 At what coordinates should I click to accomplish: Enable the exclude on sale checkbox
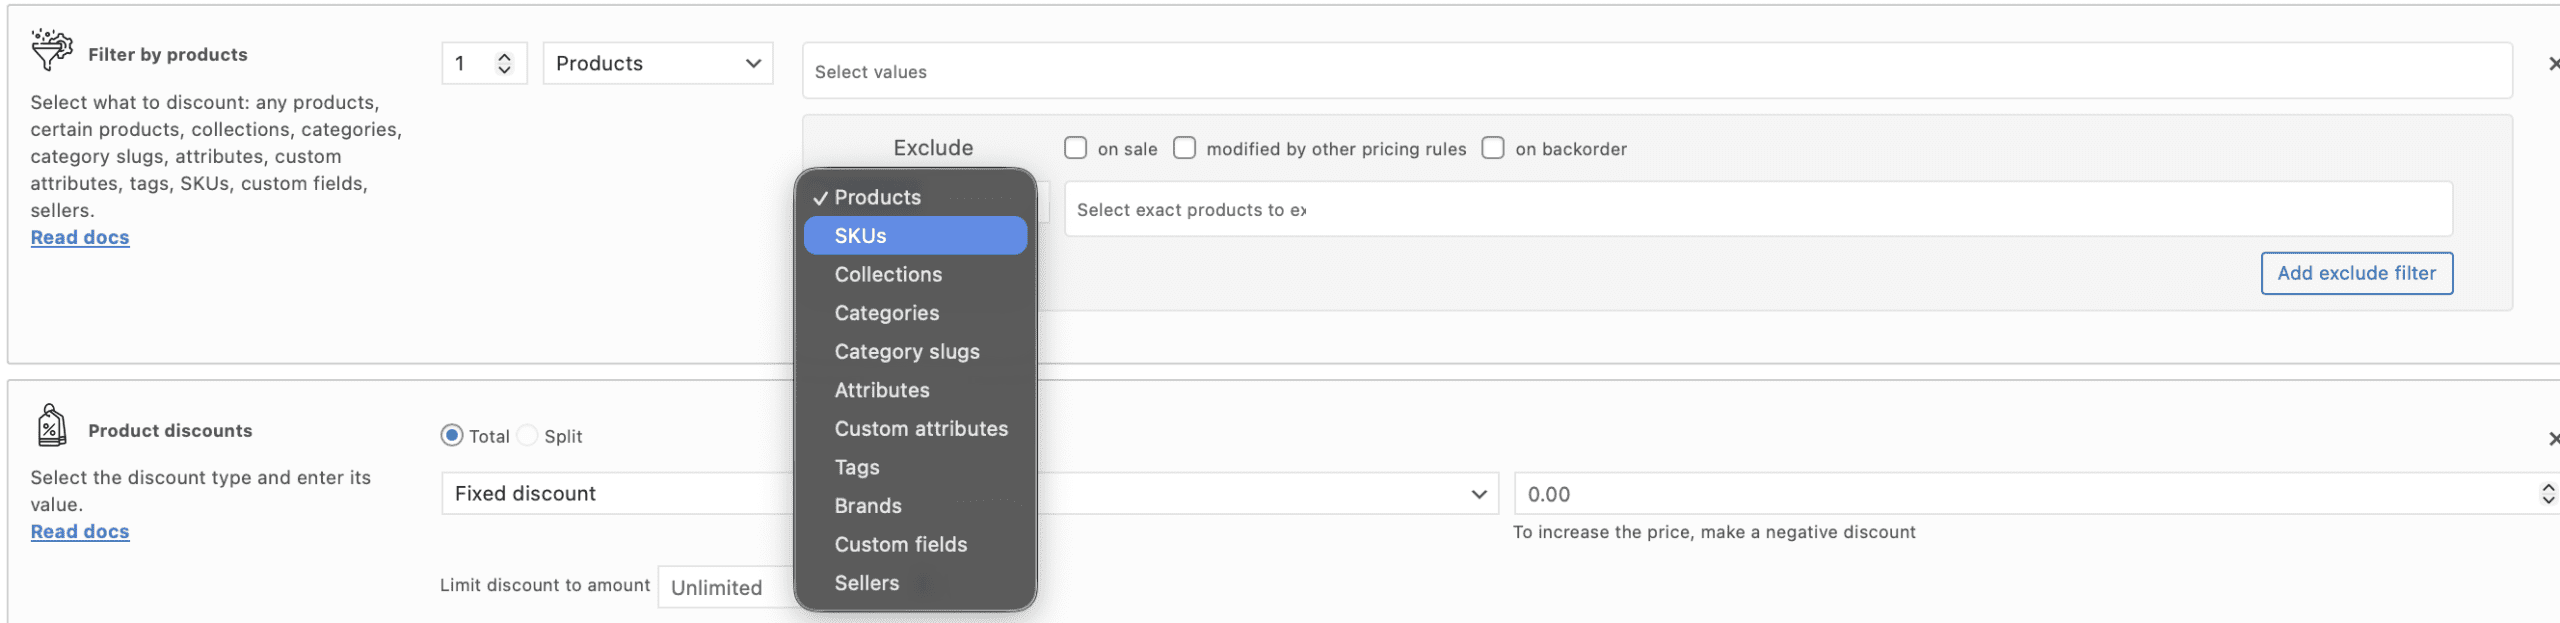1075,148
